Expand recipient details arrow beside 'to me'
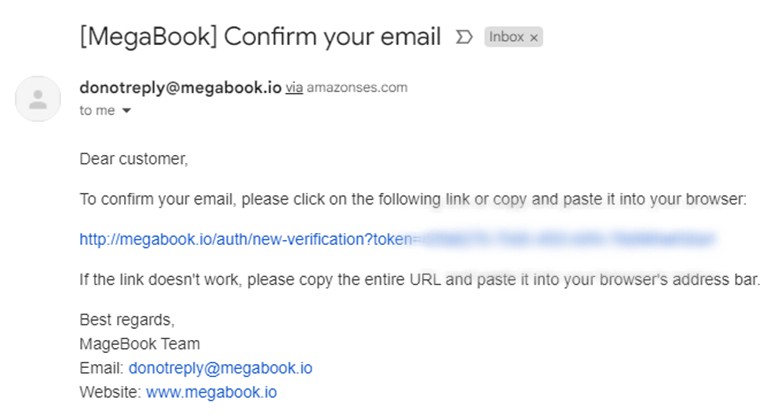This screenshot has height=419, width=779. click(127, 110)
